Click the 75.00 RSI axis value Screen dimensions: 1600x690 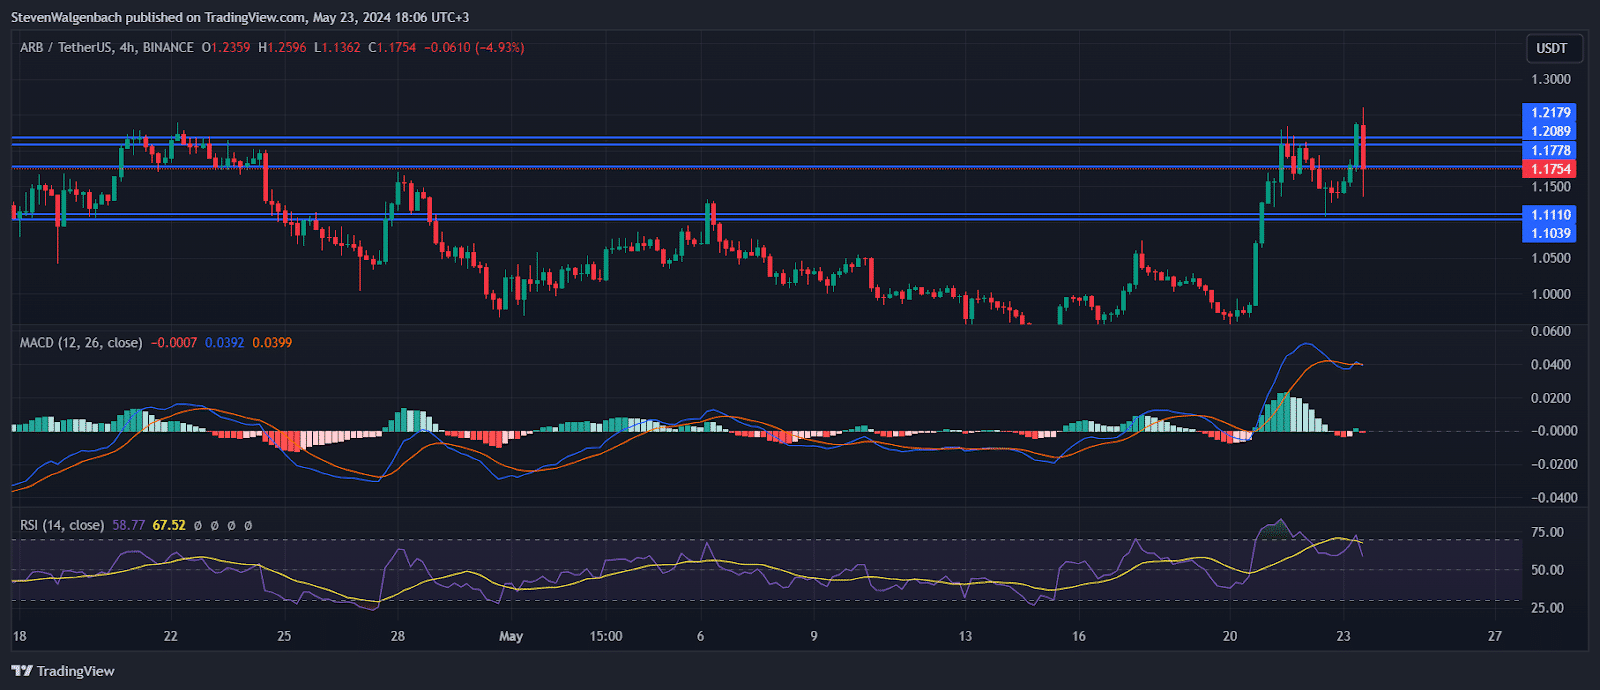tap(1548, 532)
